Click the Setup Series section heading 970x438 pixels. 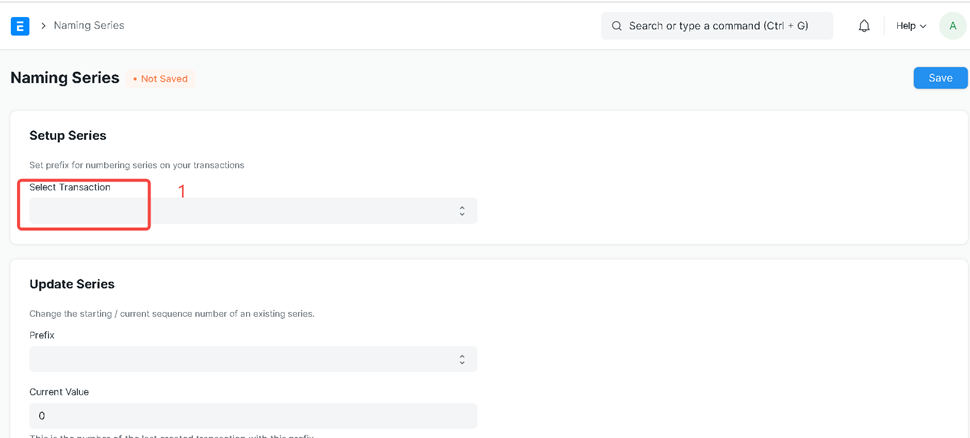tap(68, 135)
